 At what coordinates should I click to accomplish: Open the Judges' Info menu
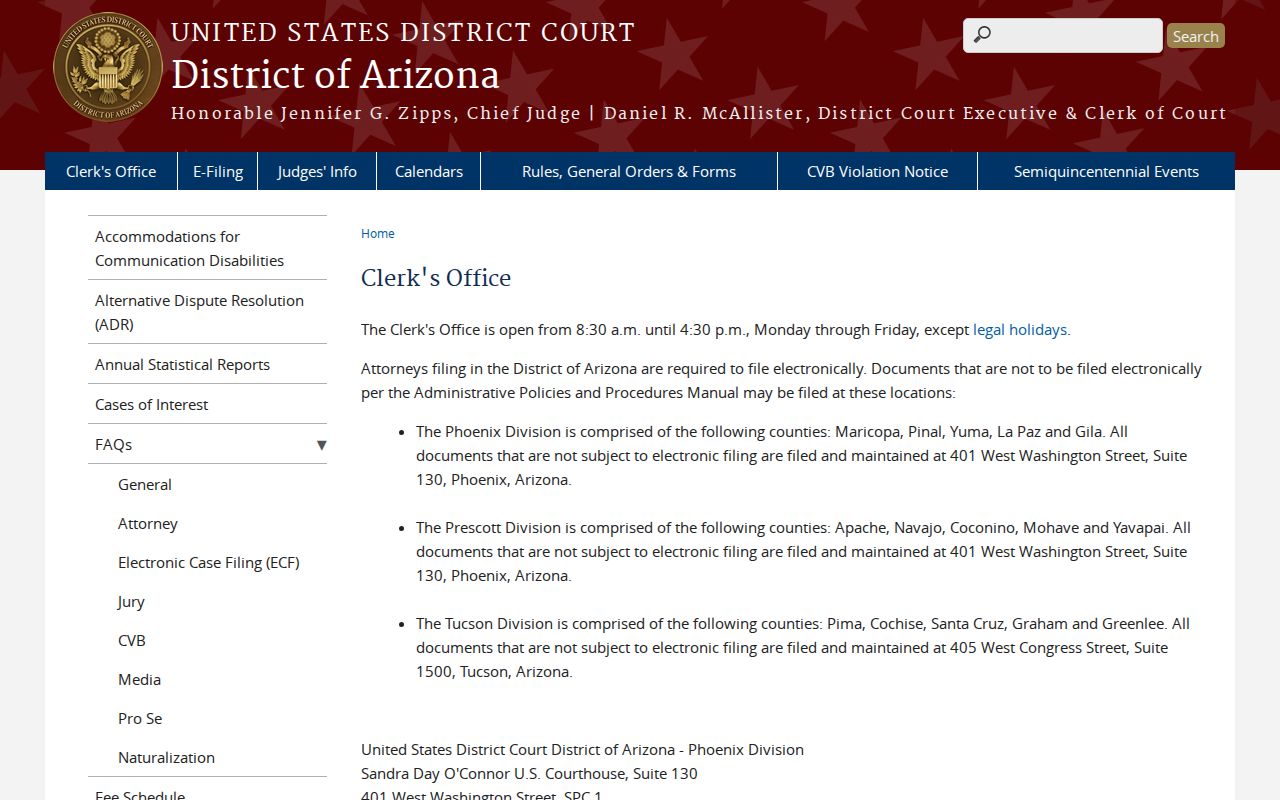pos(317,171)
